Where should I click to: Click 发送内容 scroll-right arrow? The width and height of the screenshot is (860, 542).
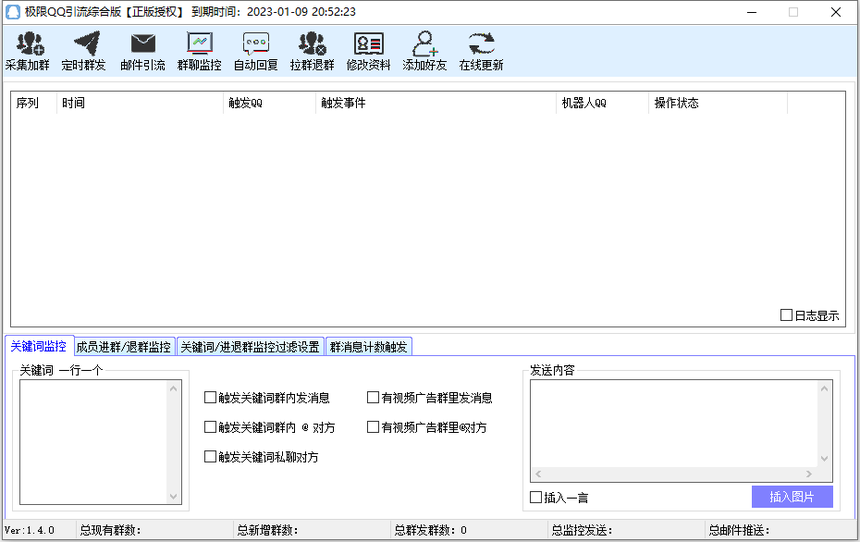tap(809, 474)
